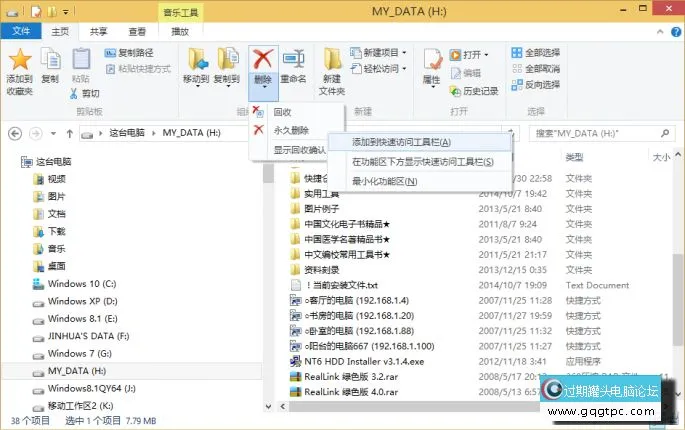Click the Forward navigation arrow
This screenshot has width=685, height=430.
pos(36,133)
